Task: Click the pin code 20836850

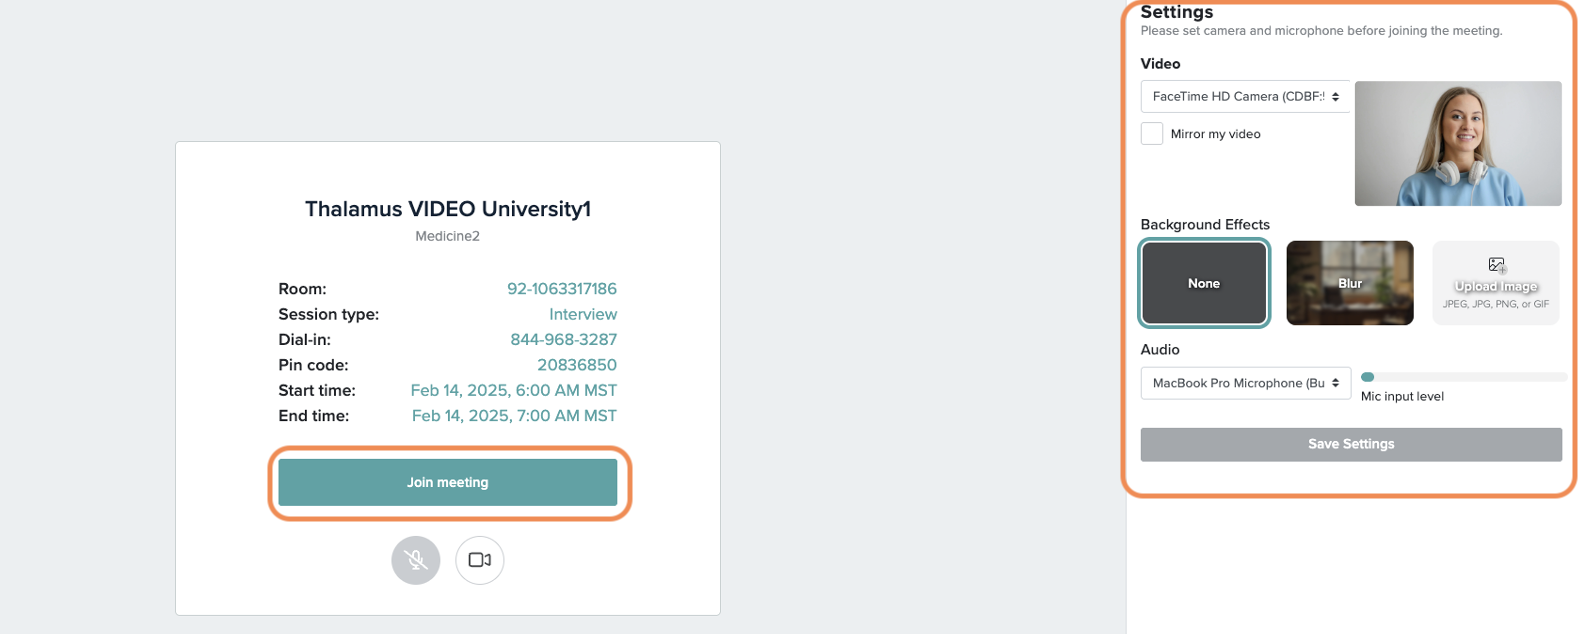Action: [x=577, y=365]
